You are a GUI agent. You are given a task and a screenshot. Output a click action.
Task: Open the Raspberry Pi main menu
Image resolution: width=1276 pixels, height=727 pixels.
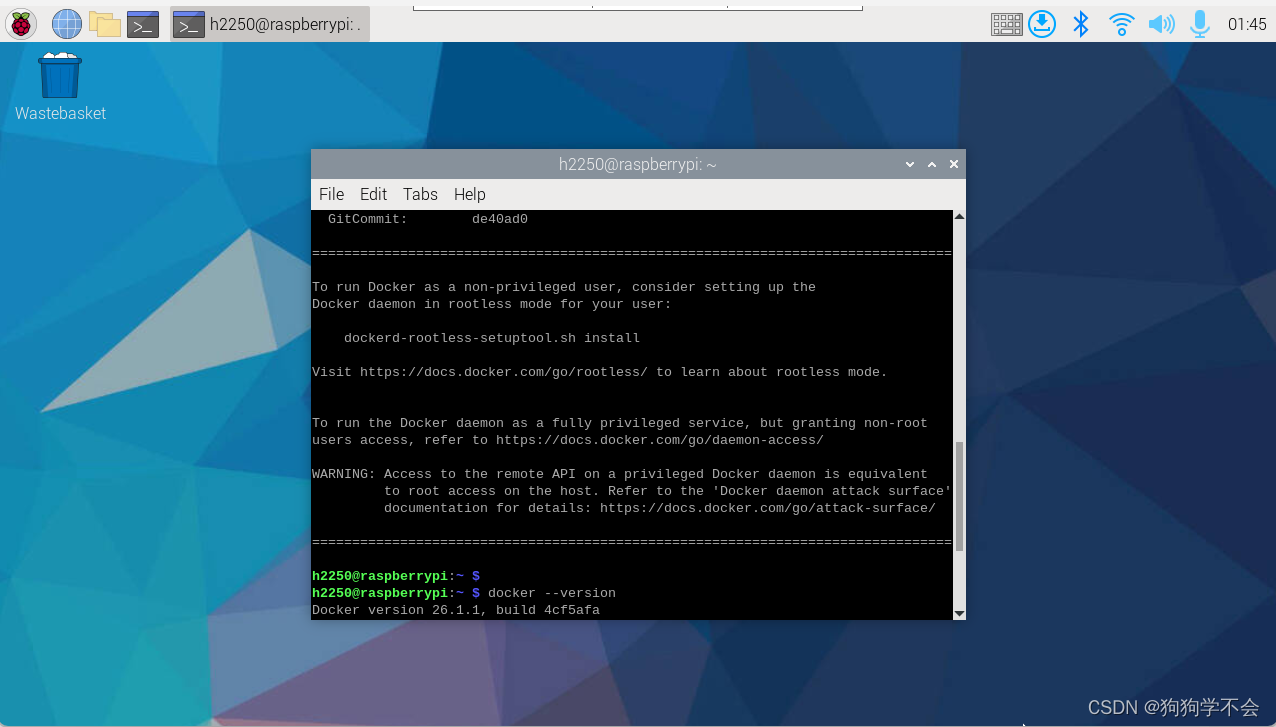click(21, 24)
